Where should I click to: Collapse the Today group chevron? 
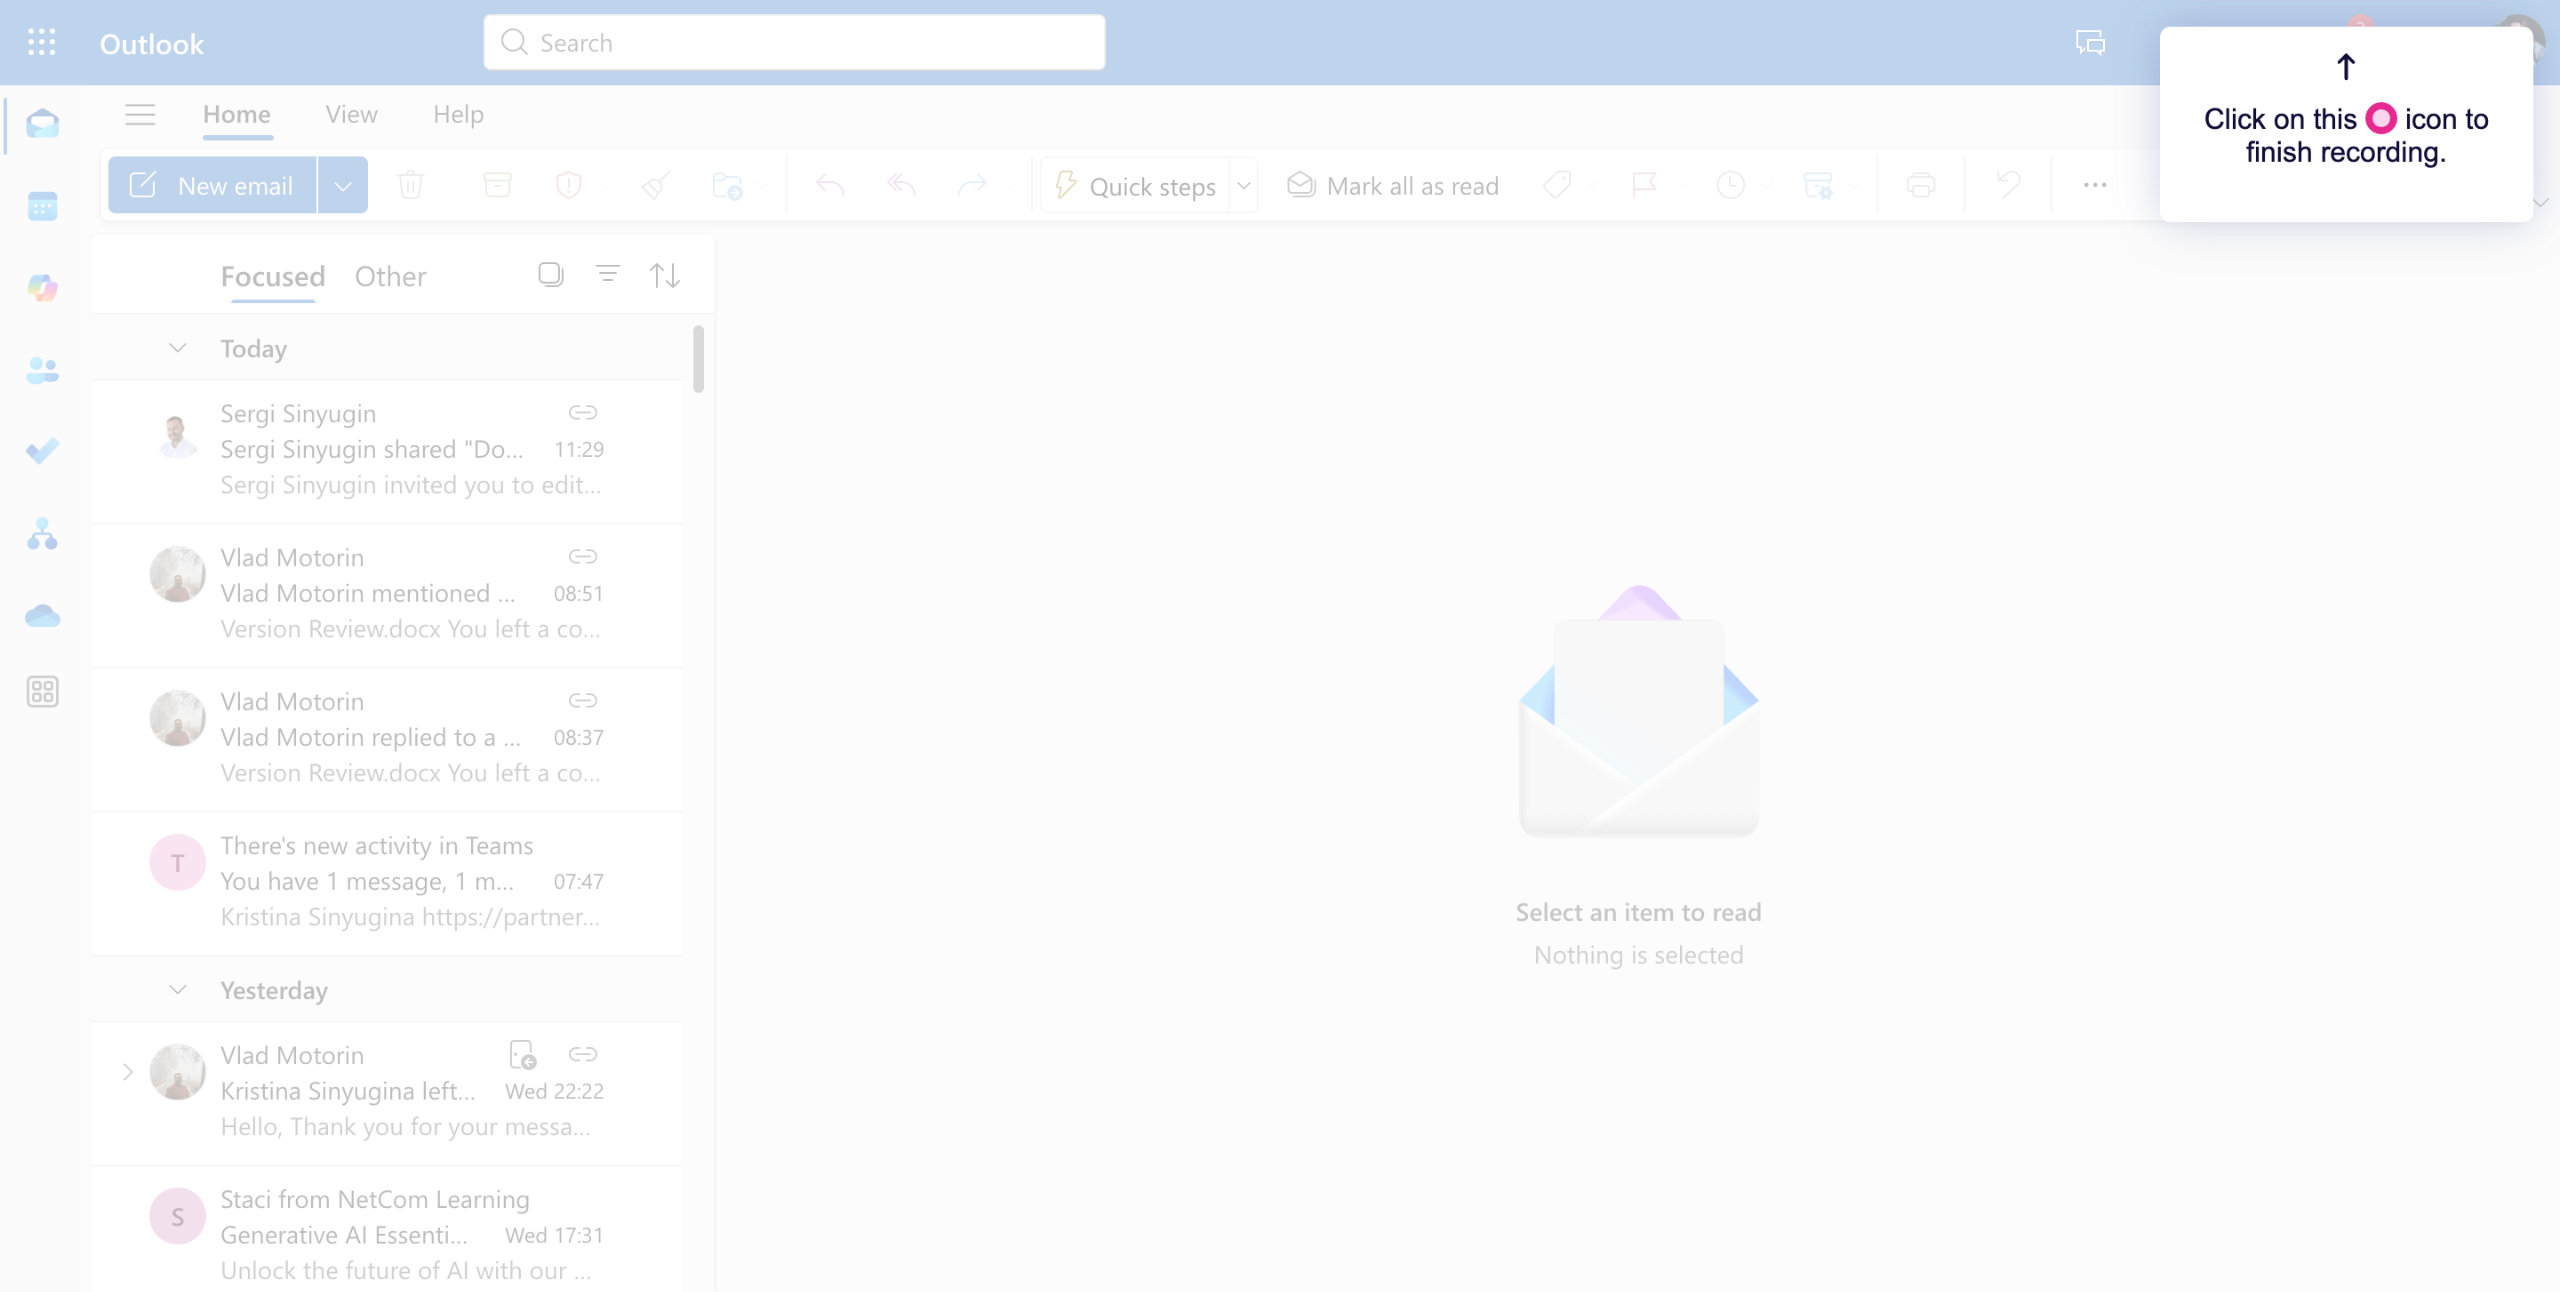click(178, 348)
